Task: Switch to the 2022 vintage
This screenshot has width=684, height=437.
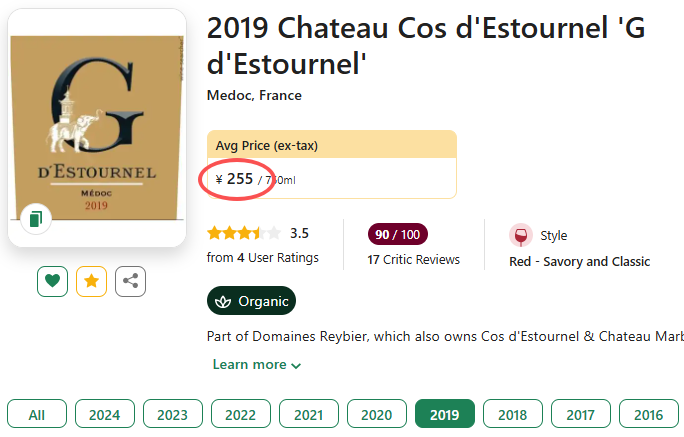Action: pyautogui.click(x=240, y=414)
